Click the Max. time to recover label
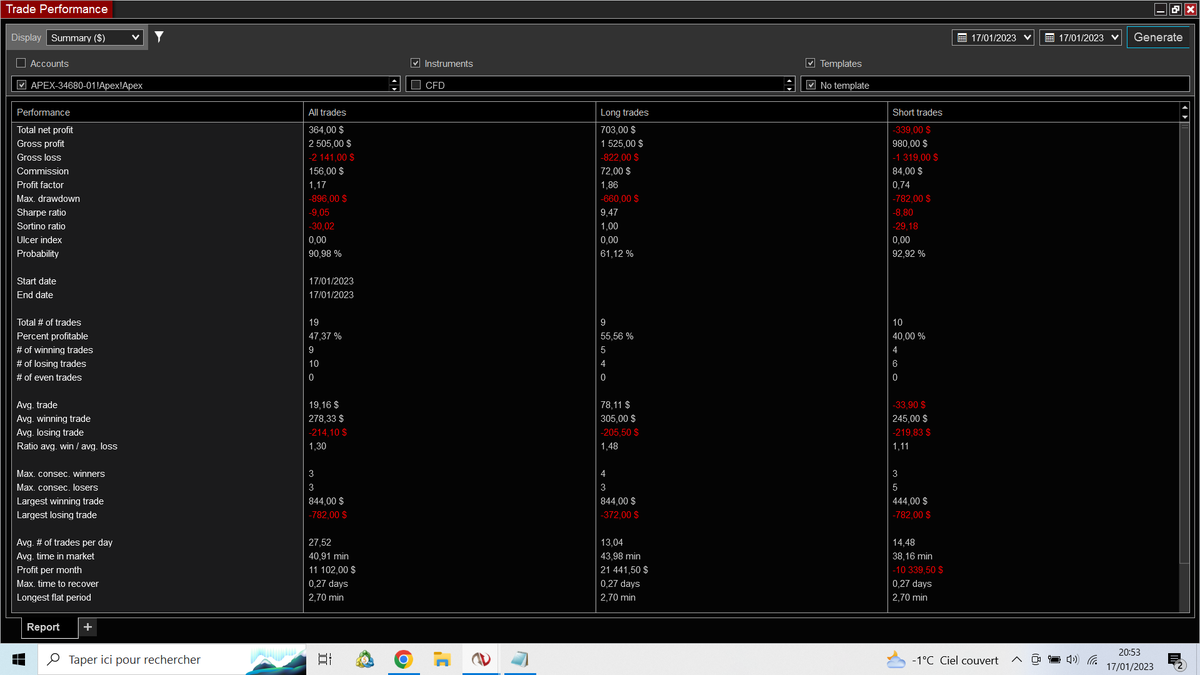Image resolution: width=1200 pixels, height=675 pixels. 58,583
